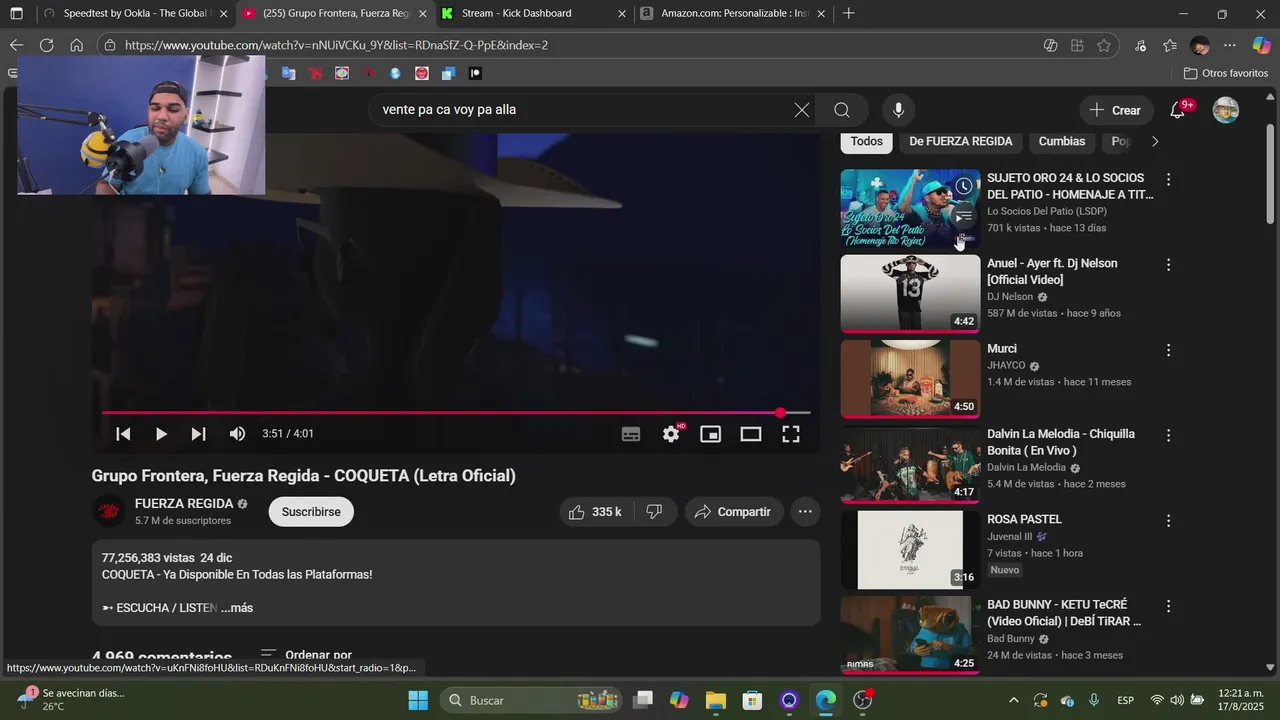Open the YouTube notifications bell
Screen dimensions: 1280x720
(1178, 110)
